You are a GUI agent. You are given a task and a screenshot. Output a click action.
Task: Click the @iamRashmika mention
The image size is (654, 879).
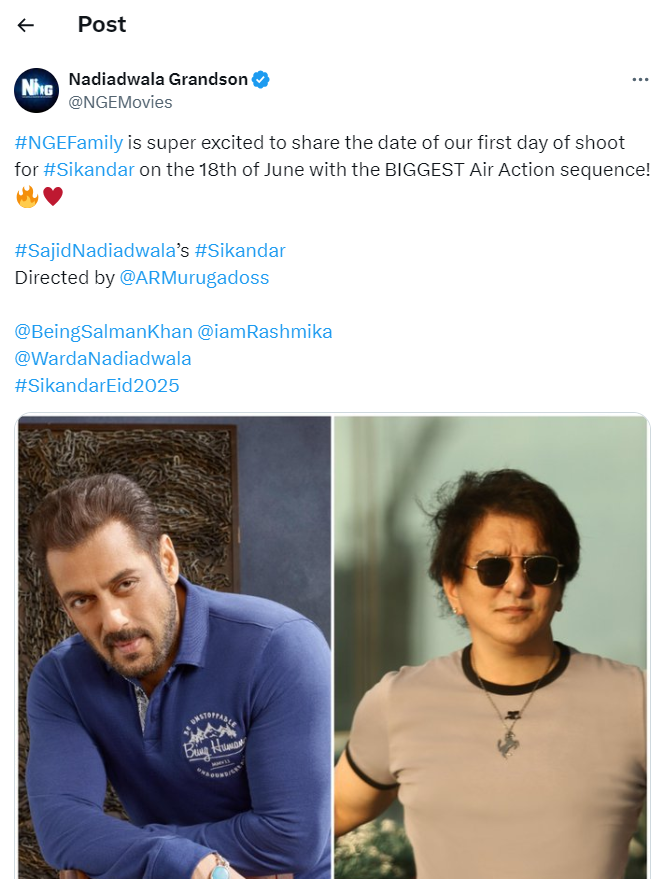click(x=265, y=331)
